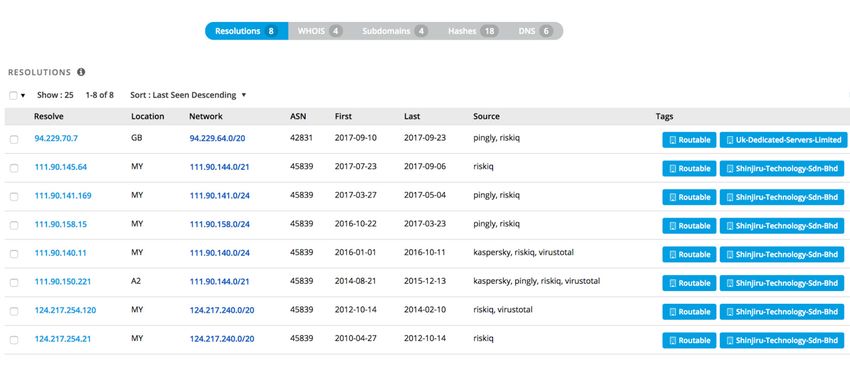Open IP 111.90.140.11
The height and width of the screenshot is (371, 850).
[60, 253]
